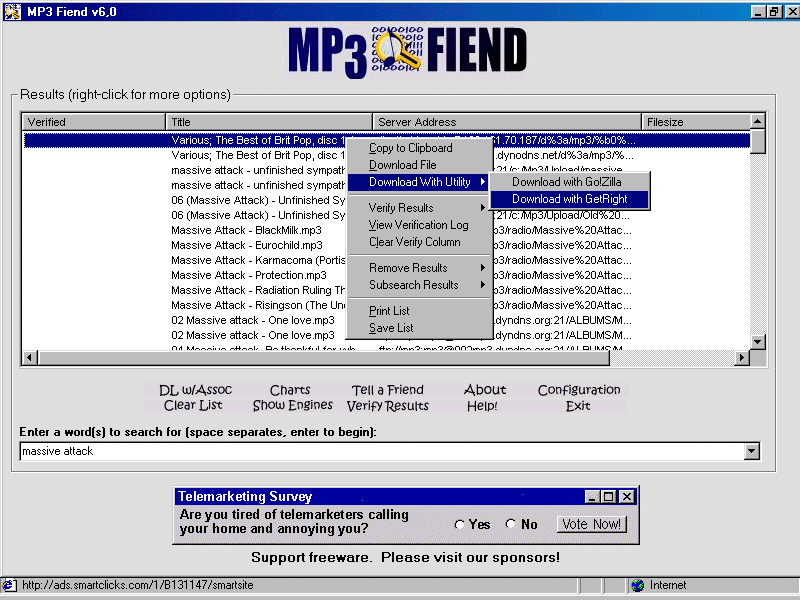Screen dimensions: 800x600
Task: Open View Verification Log
Action: [418, 225]
